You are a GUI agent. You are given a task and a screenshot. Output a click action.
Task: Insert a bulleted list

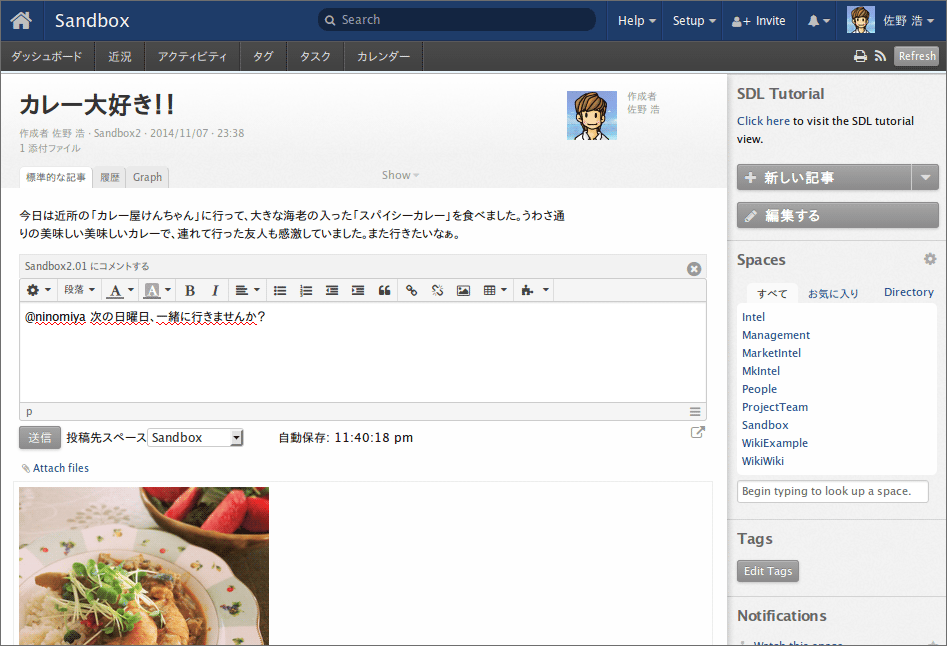tap(280, 290)
